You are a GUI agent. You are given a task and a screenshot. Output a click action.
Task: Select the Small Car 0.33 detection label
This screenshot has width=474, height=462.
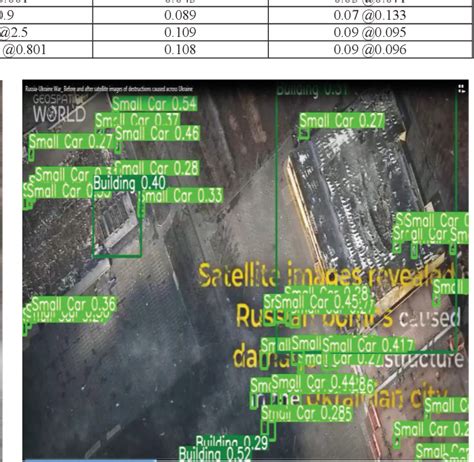point(182,196)
